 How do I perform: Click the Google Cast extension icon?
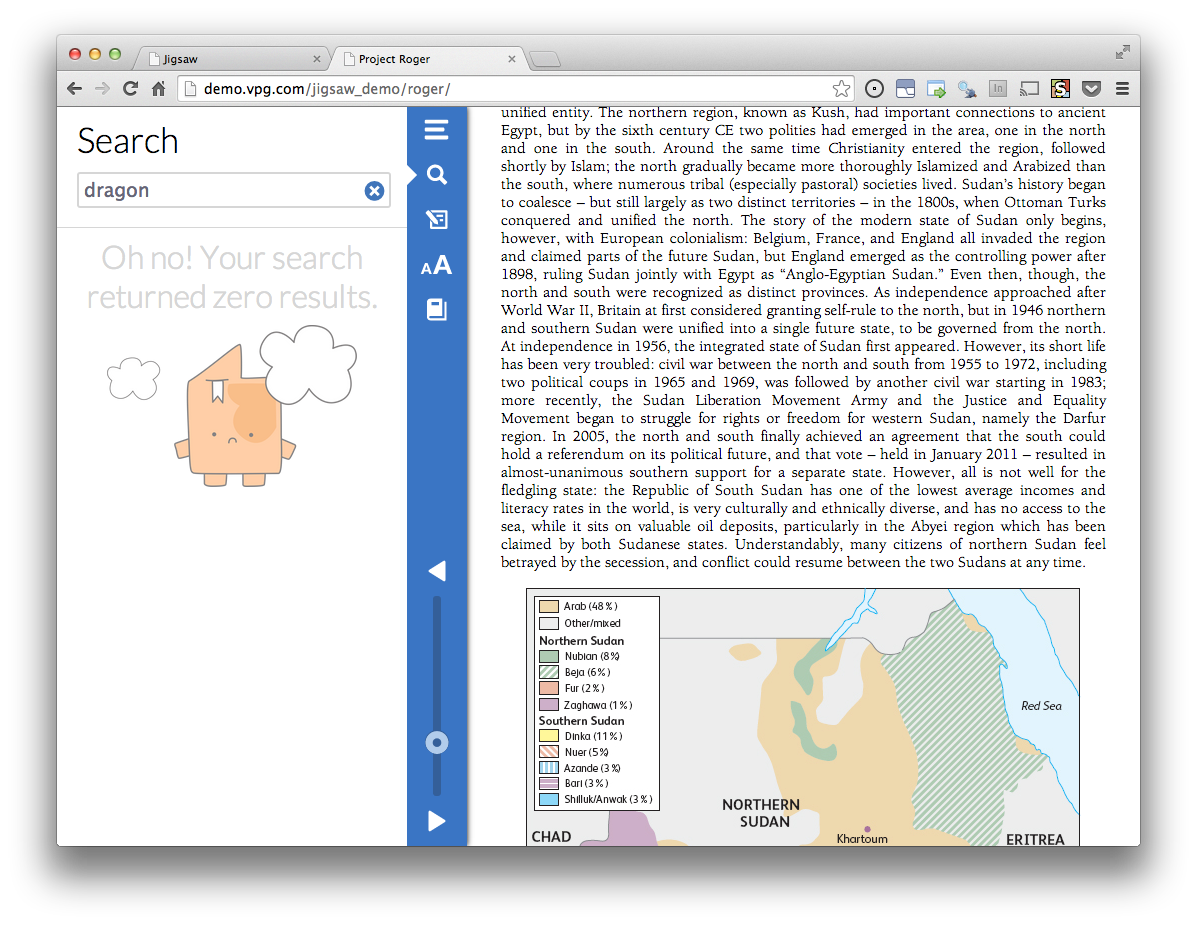click(1030, 89)
